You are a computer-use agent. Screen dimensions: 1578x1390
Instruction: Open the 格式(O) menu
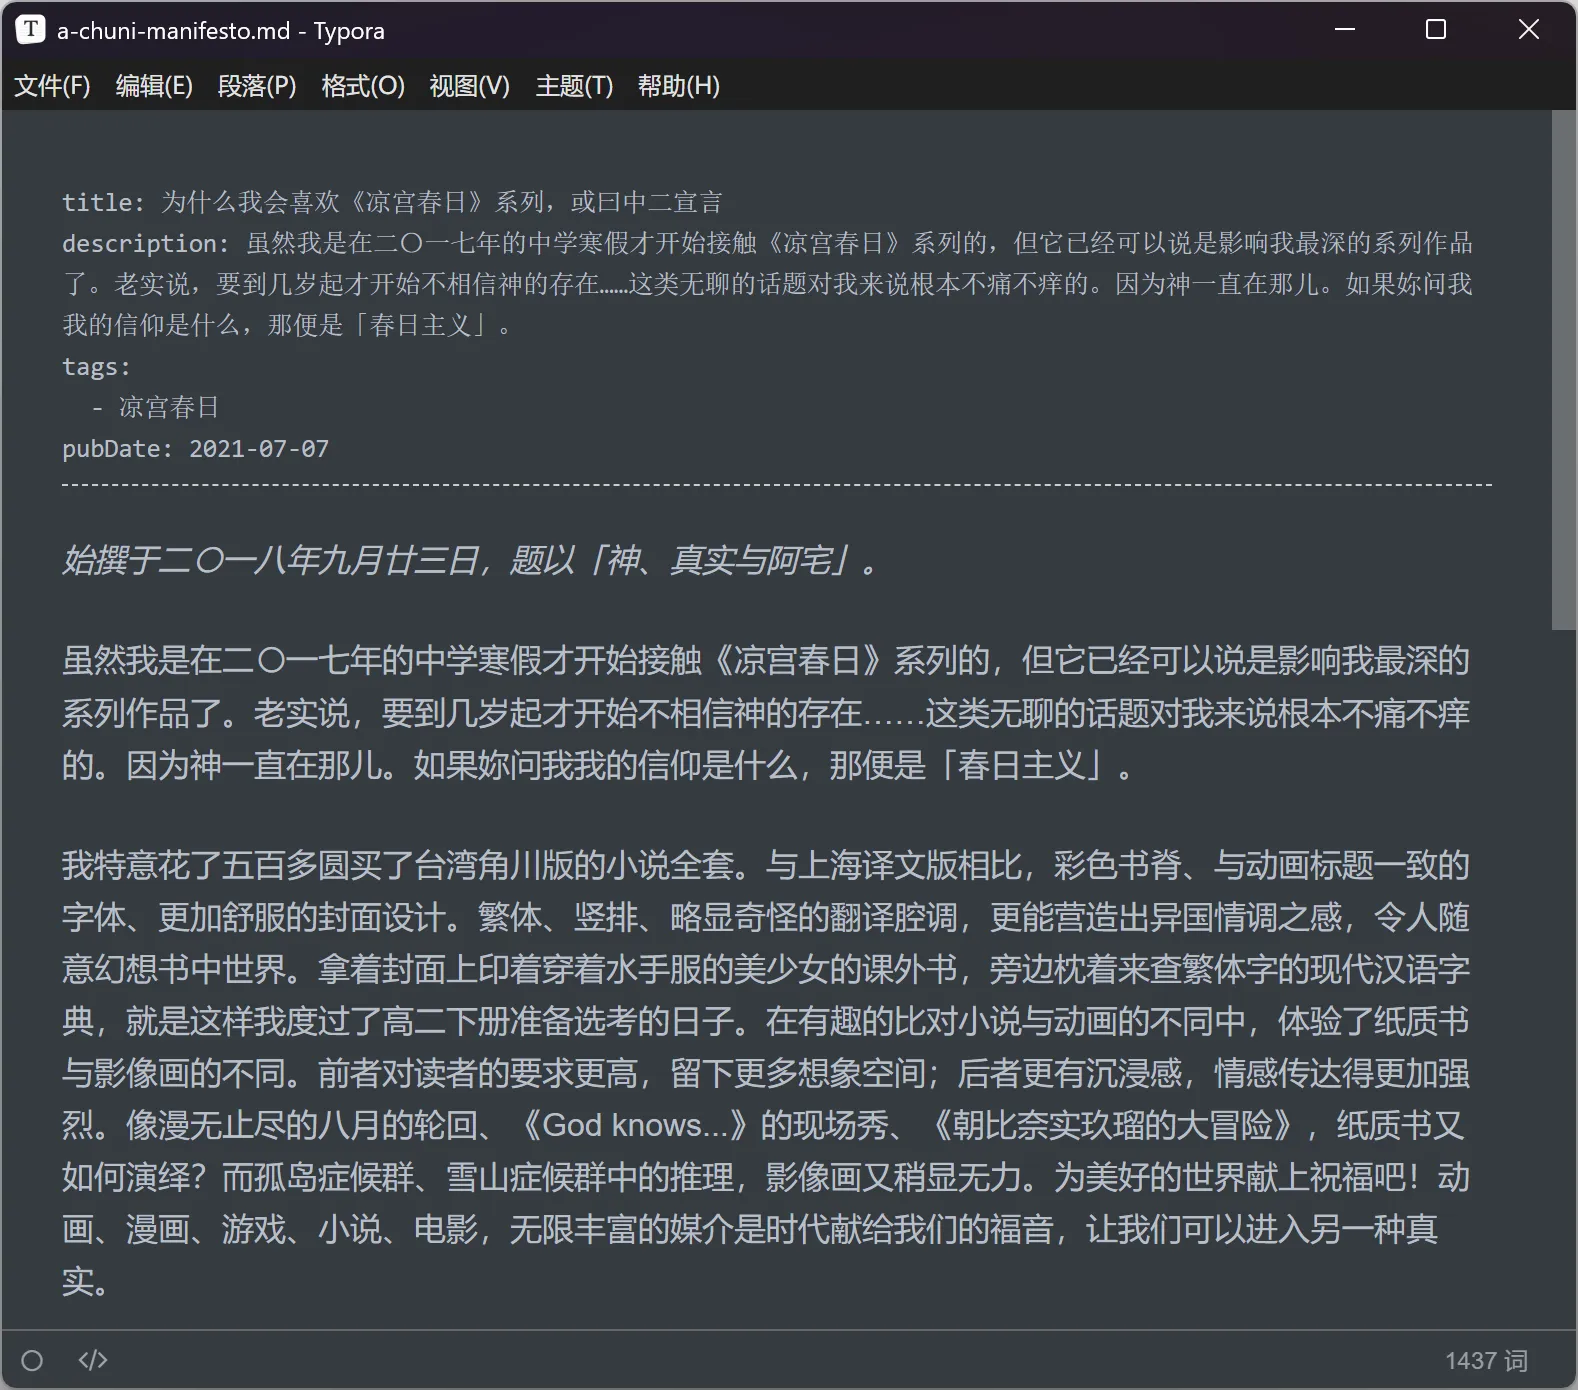pos(363,86)
